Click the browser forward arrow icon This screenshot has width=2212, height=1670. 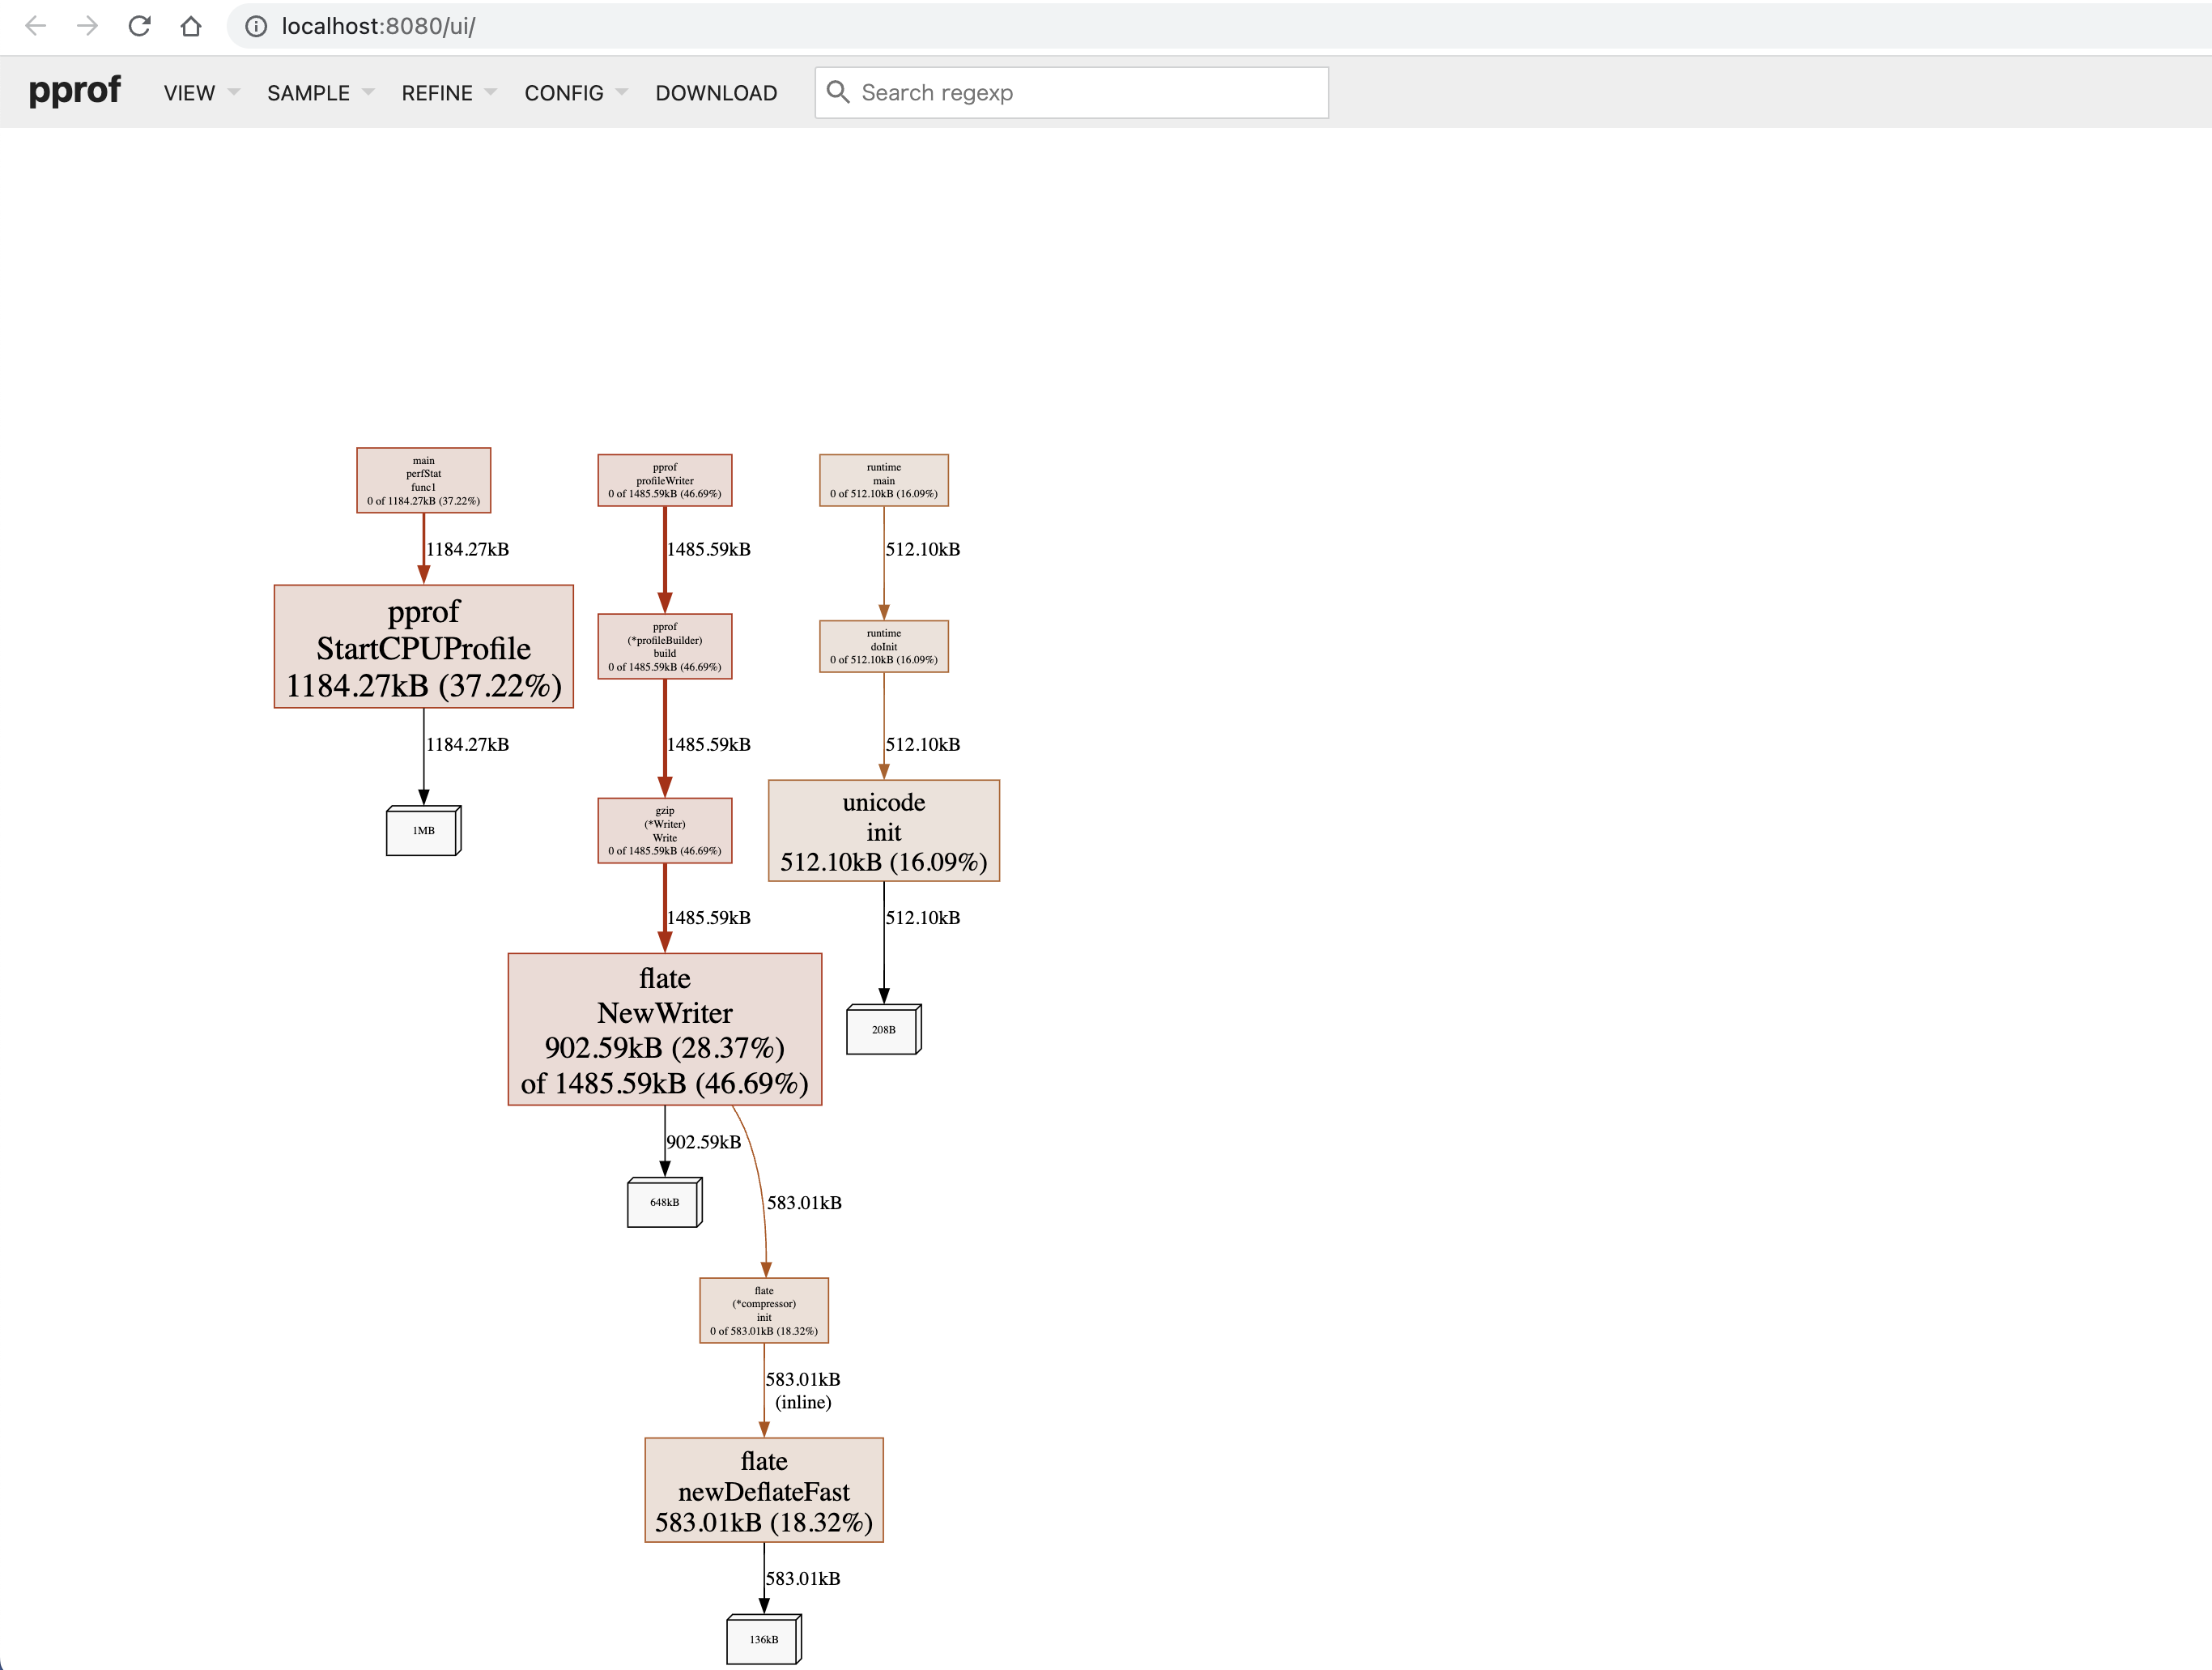(x=88, y=26)
